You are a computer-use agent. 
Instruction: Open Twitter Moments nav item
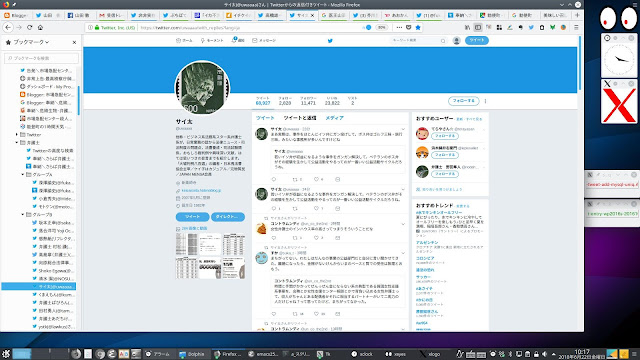click(212, 40)
